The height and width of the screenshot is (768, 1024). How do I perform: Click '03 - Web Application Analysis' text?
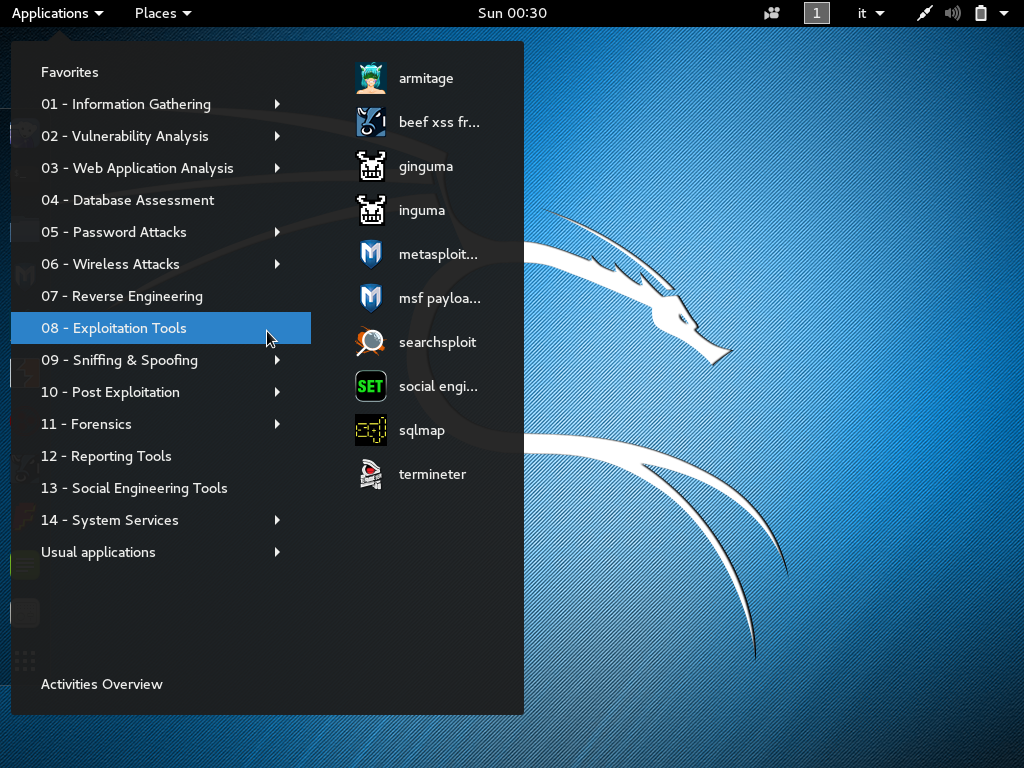pos(137,168)
